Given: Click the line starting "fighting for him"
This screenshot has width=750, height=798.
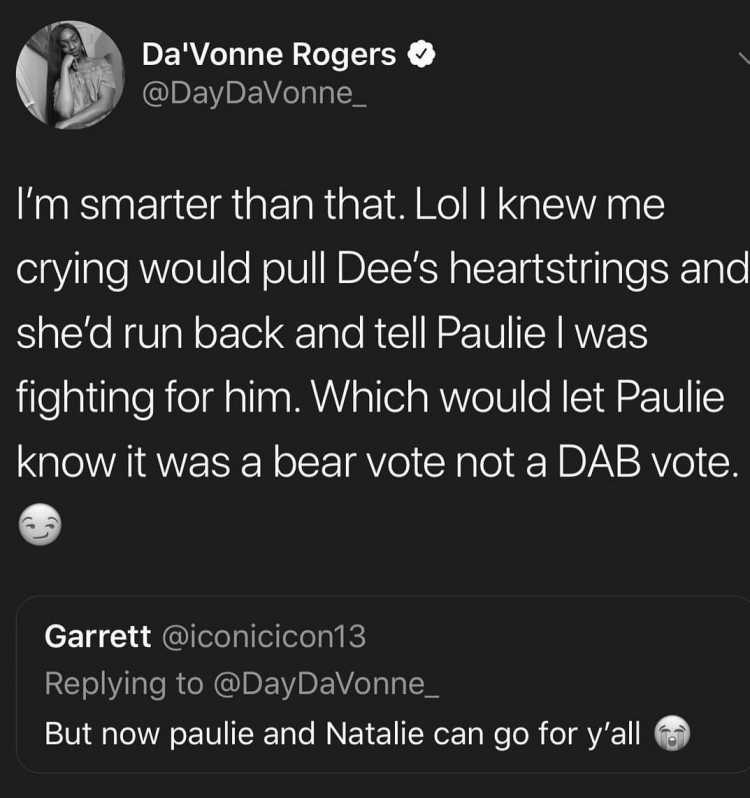Looking at the screenshot, I should tap(370, 397).
